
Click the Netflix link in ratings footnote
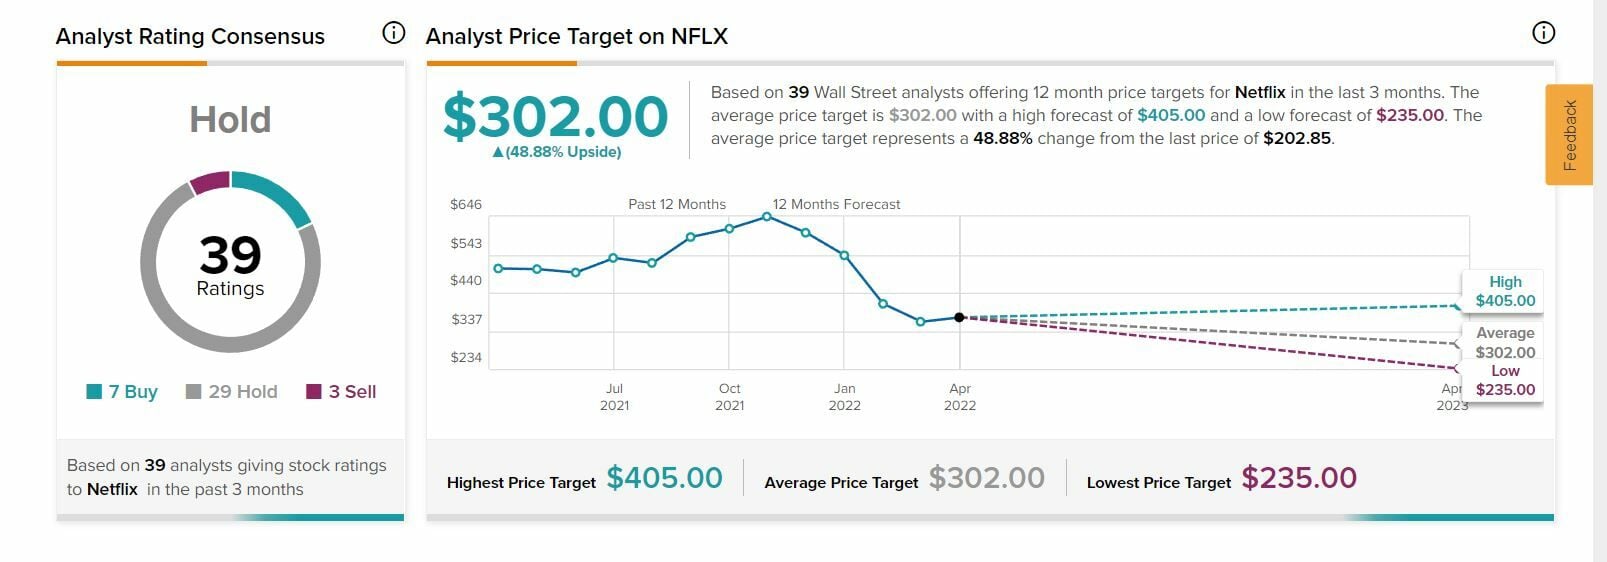point(112,489)
